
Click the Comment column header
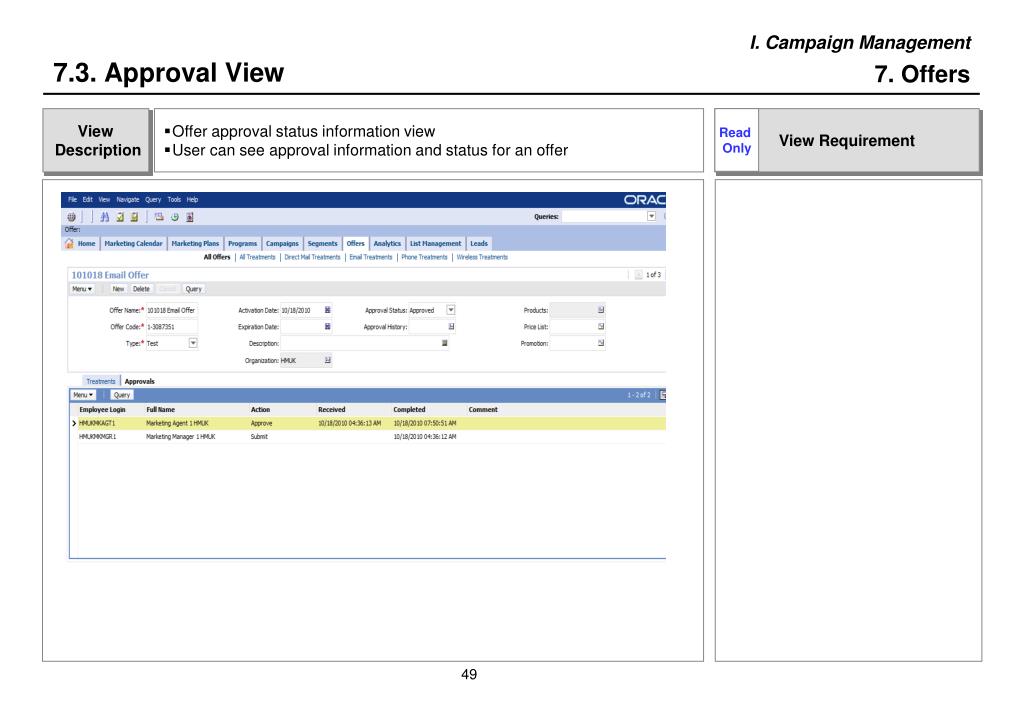483,410
